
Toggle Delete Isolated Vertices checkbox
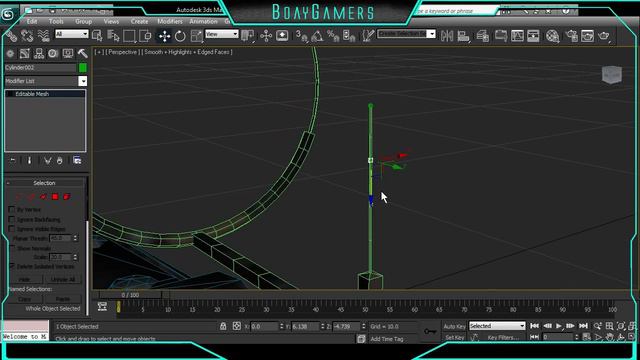coord(12,266)
